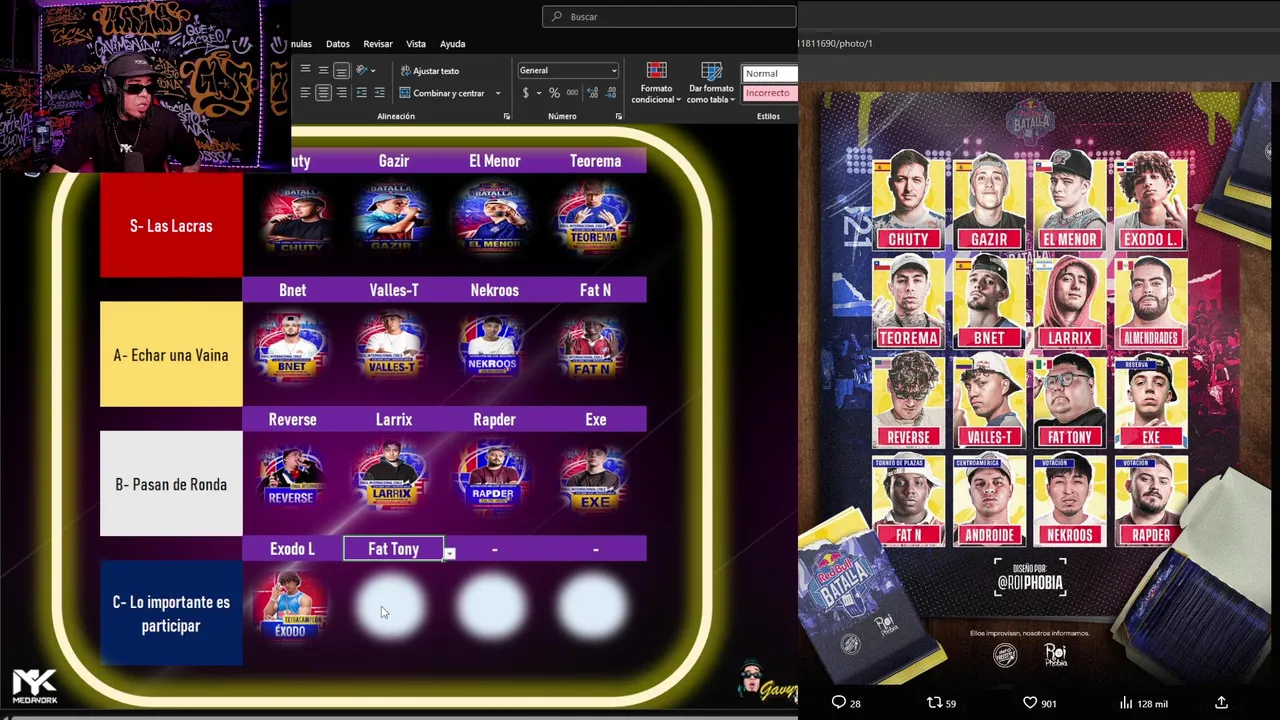
Task: Open the Ayuda ribbon tab
Action: click(453, 44)
